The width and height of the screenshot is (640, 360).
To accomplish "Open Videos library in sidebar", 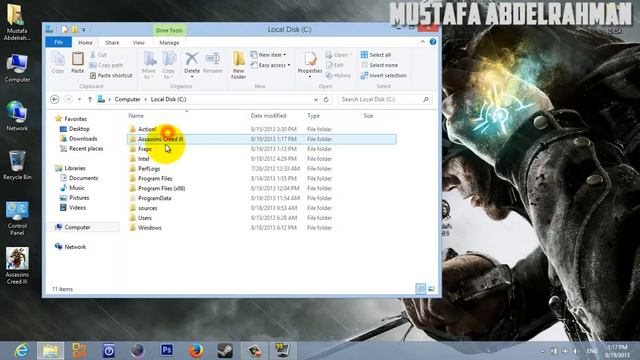I will pyautogui.click(x=77, y=207).
